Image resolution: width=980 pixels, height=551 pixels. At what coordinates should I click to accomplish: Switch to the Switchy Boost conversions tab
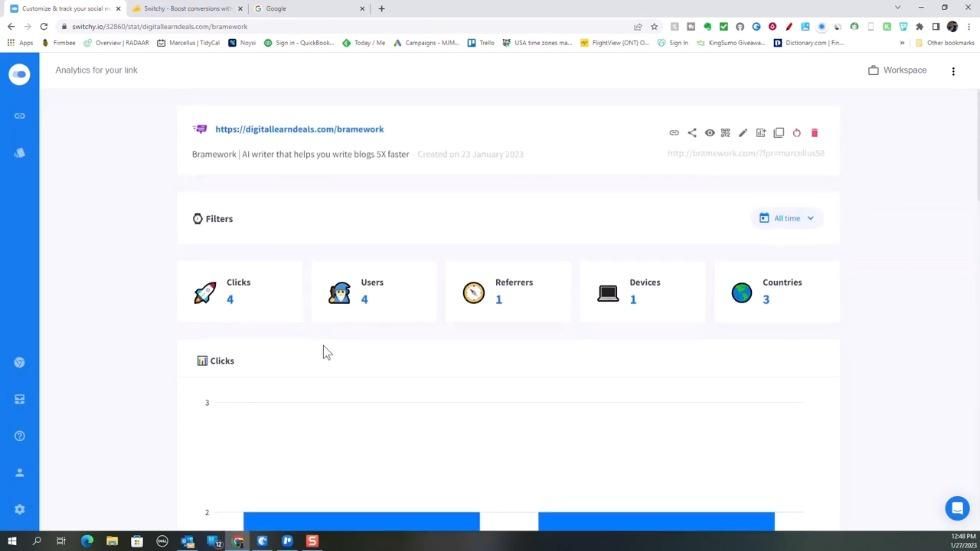(187, 9)
